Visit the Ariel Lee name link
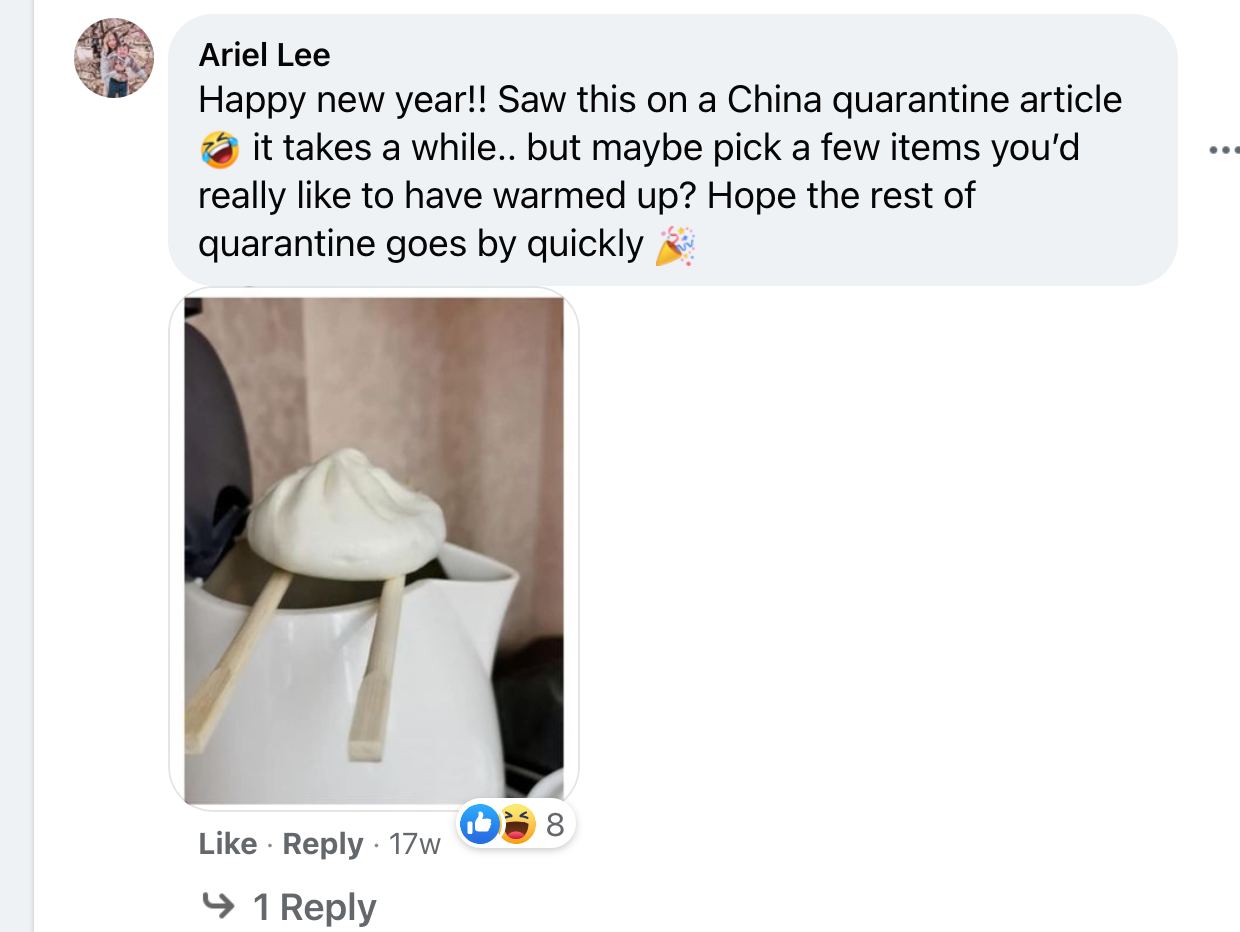This screenshot has width=1240, height=932. point(264,55)
